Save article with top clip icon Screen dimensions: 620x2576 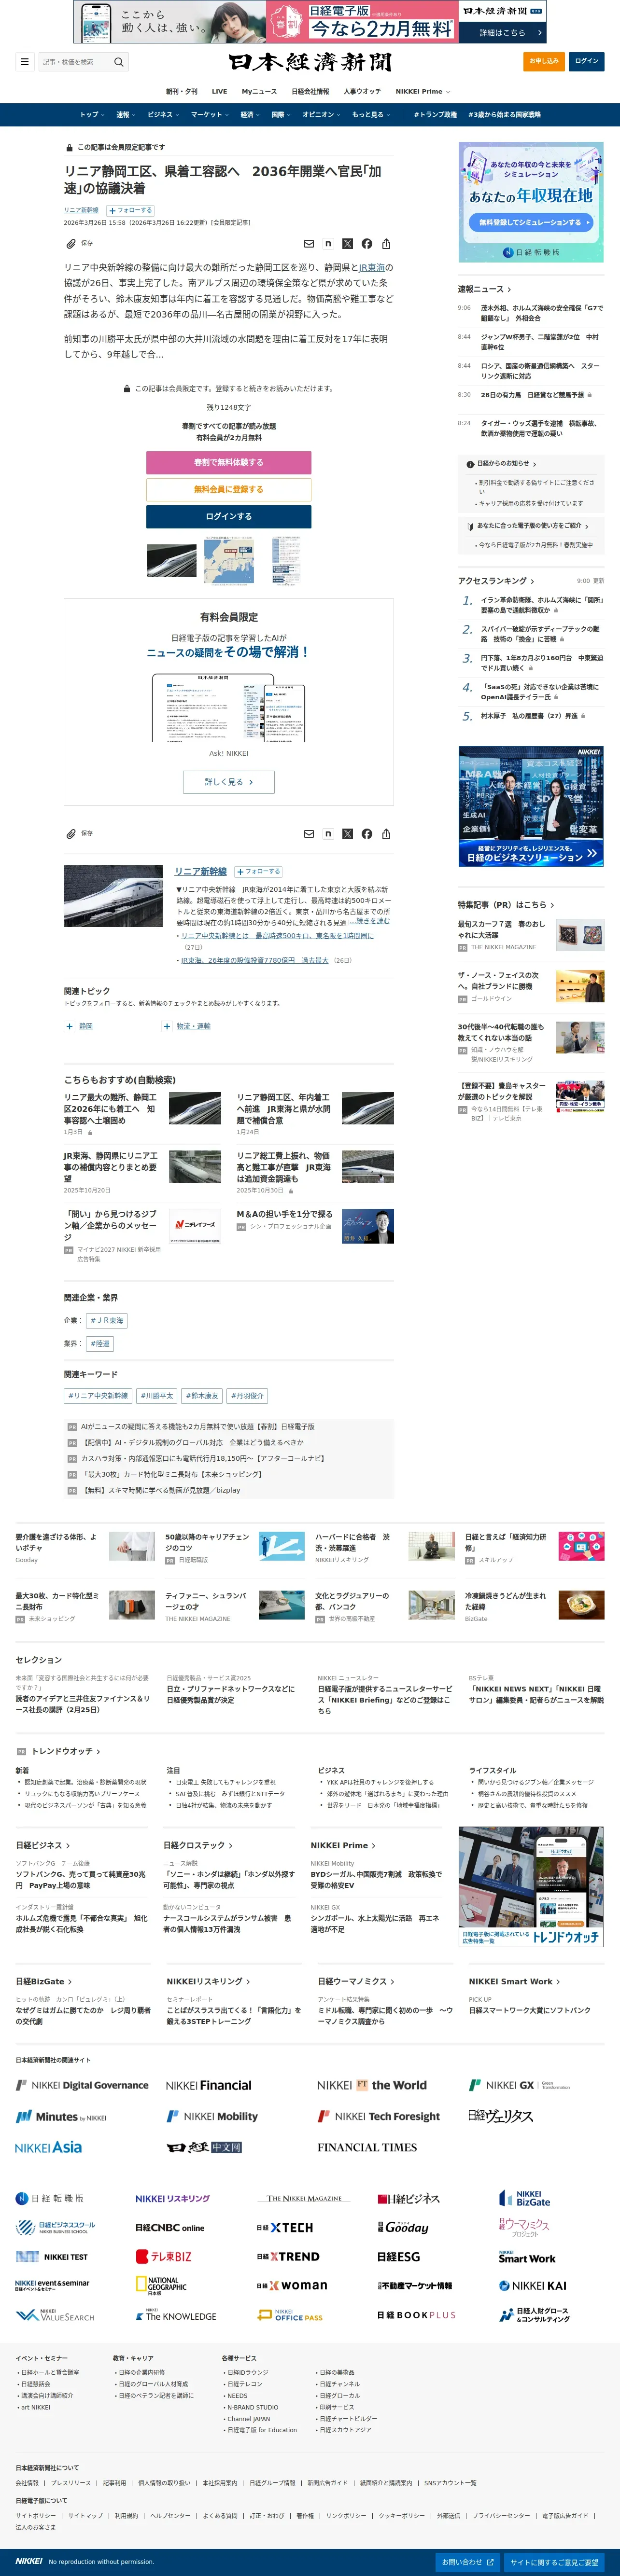click(71, 243)
